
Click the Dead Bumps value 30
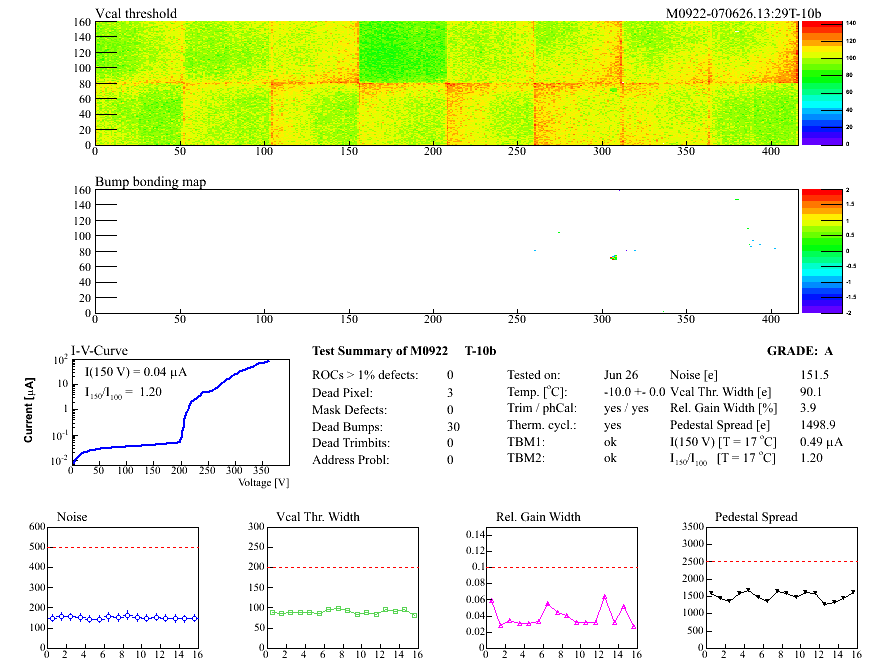(x=450, y=426)
